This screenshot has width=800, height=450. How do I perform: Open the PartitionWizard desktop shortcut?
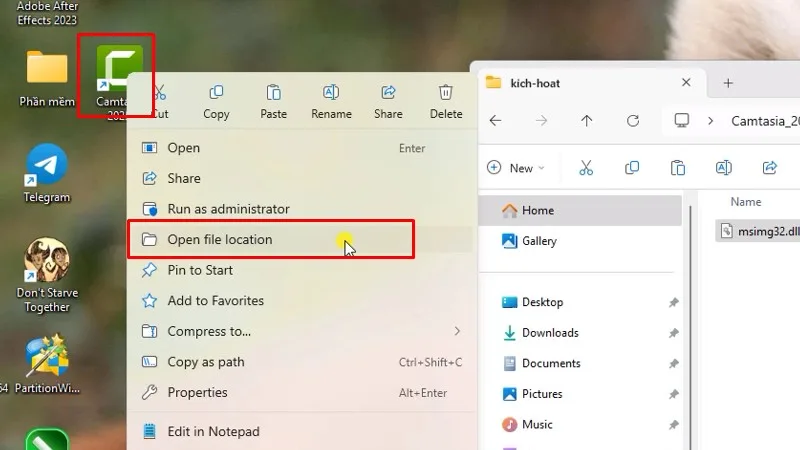coord(47,363)
